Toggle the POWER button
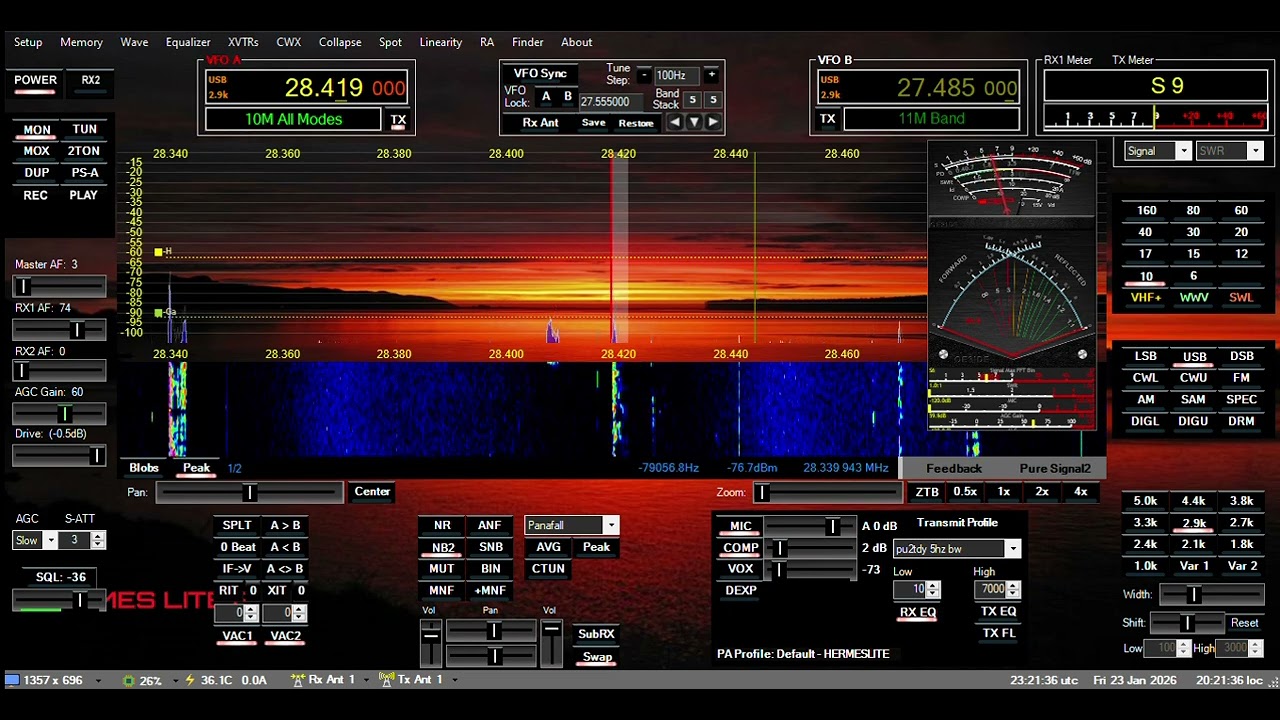The width and height of the screenshot is (1280, 720). point(35,81)
